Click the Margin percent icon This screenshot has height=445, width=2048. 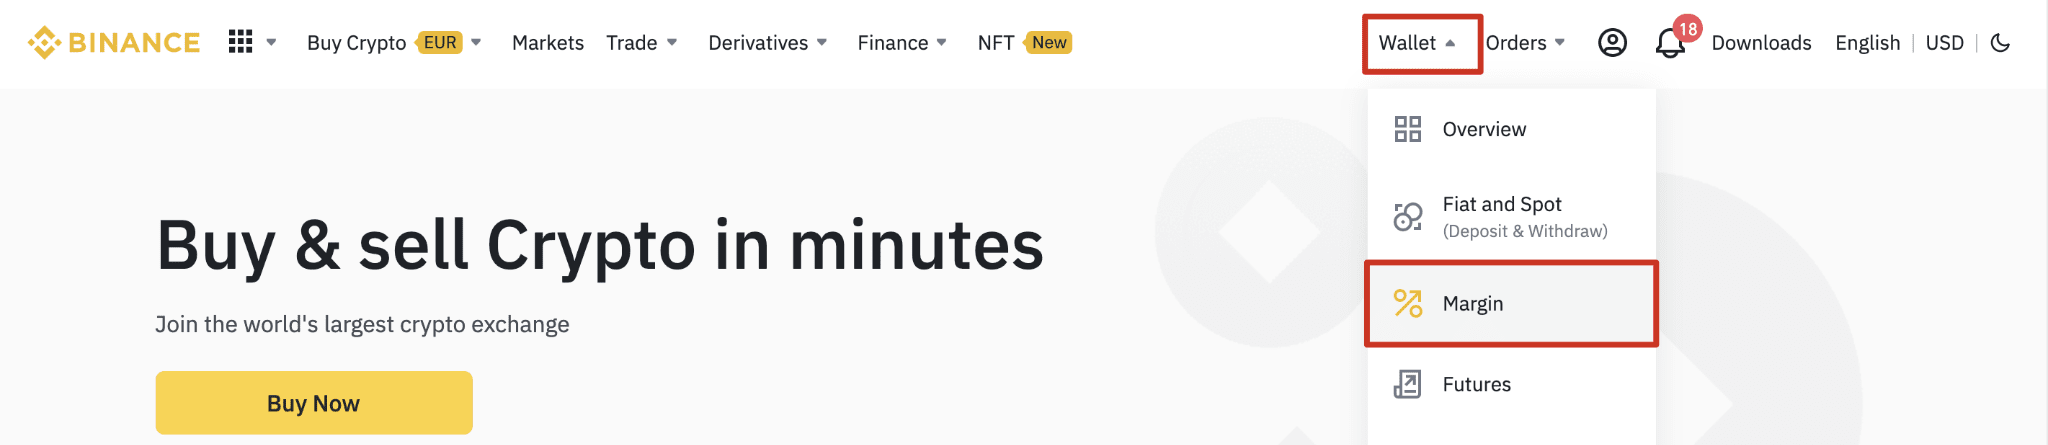point(1408,303)
